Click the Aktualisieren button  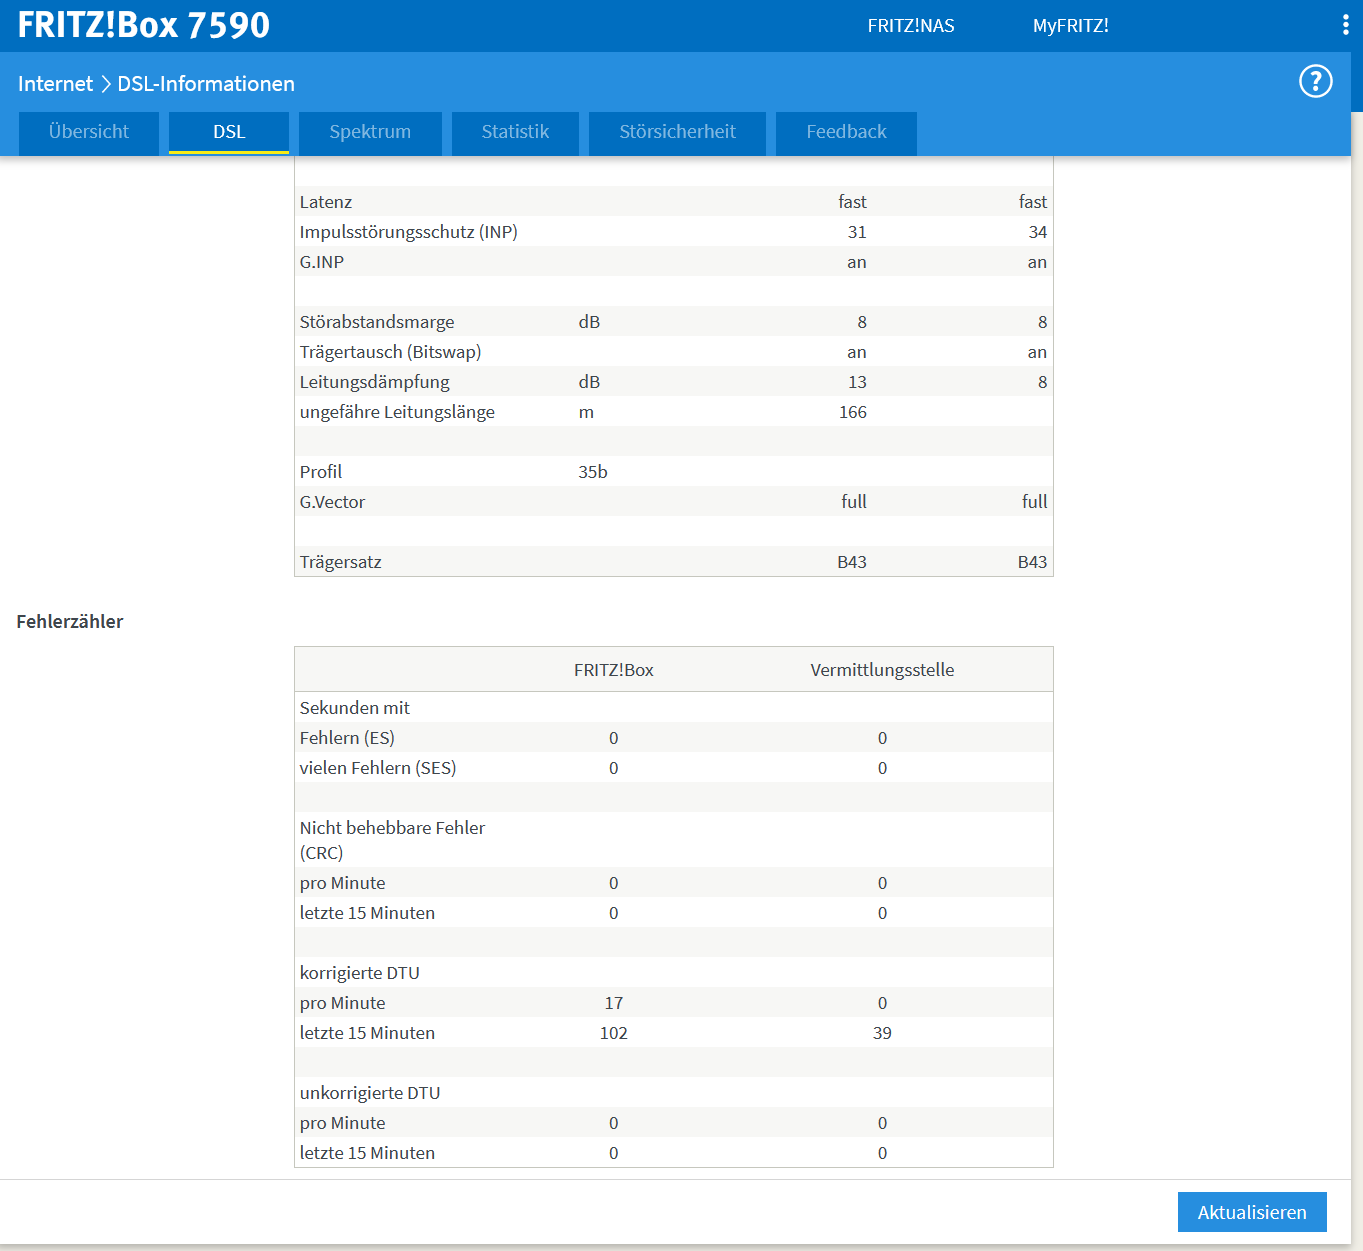1252,1212
